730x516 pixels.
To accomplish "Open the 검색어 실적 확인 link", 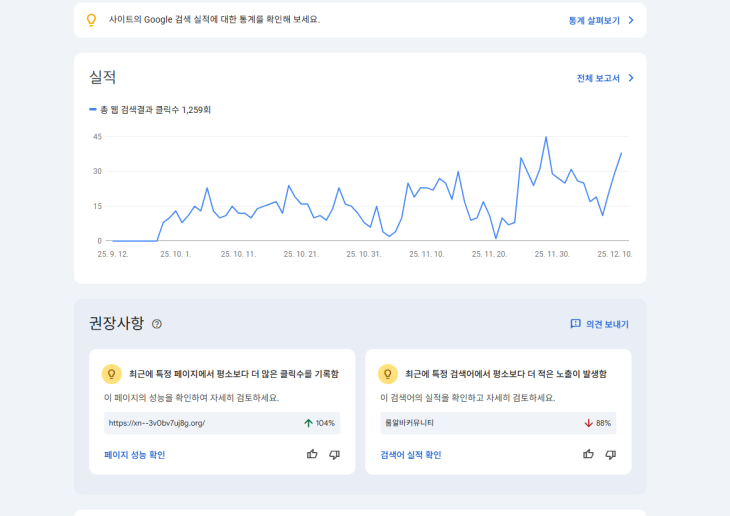I will click(x=410, y=455).
